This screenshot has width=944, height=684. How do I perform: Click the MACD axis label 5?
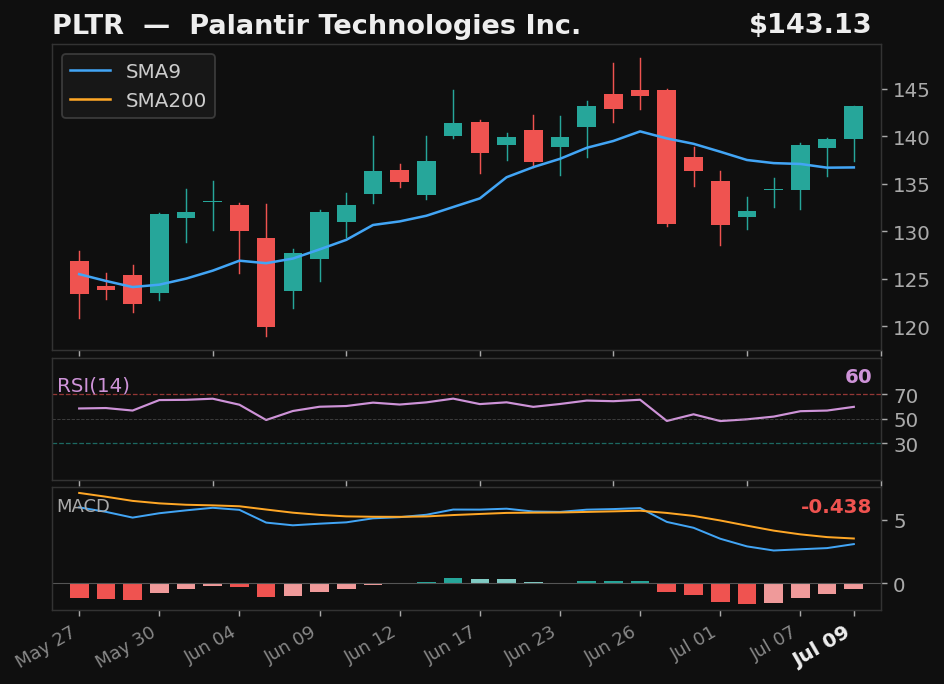899,521
